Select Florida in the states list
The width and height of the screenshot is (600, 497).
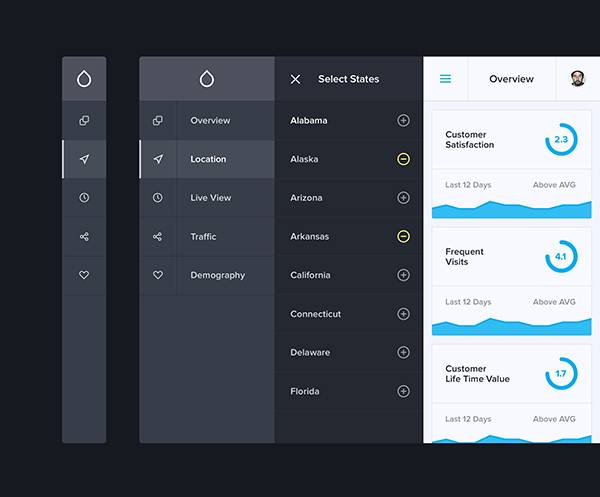(x=305, y=391)
